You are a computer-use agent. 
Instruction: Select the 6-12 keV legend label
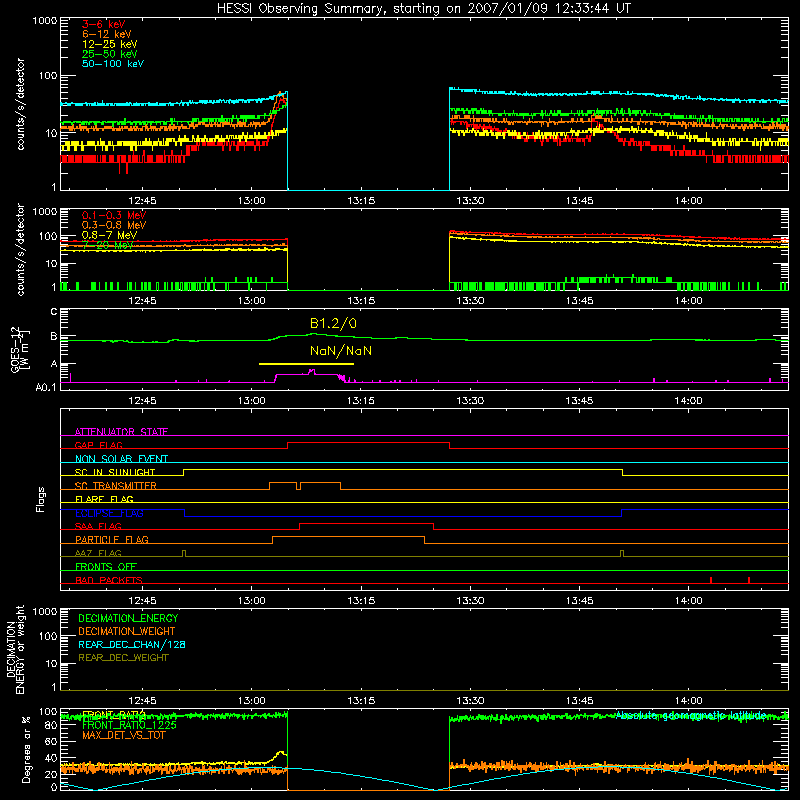(x=107, y=34)
